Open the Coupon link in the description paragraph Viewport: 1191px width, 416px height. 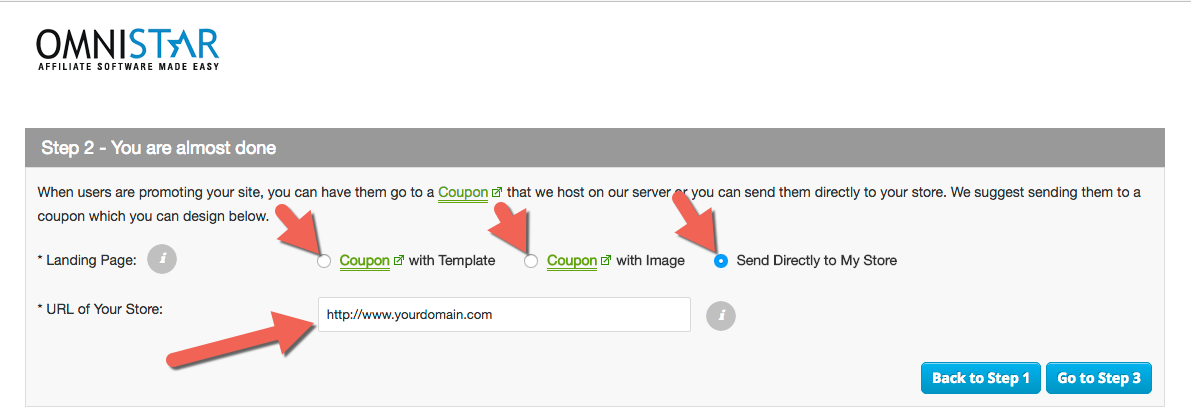[x=463, y=192]
